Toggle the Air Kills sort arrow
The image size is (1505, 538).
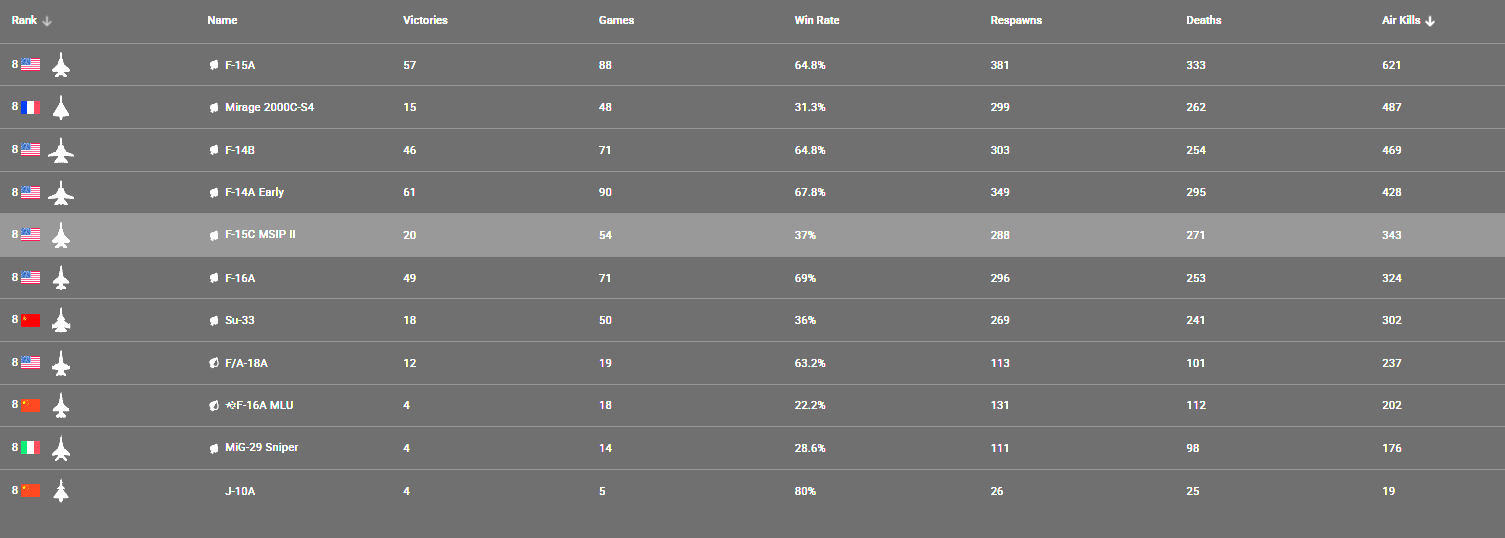(1430, 21)
